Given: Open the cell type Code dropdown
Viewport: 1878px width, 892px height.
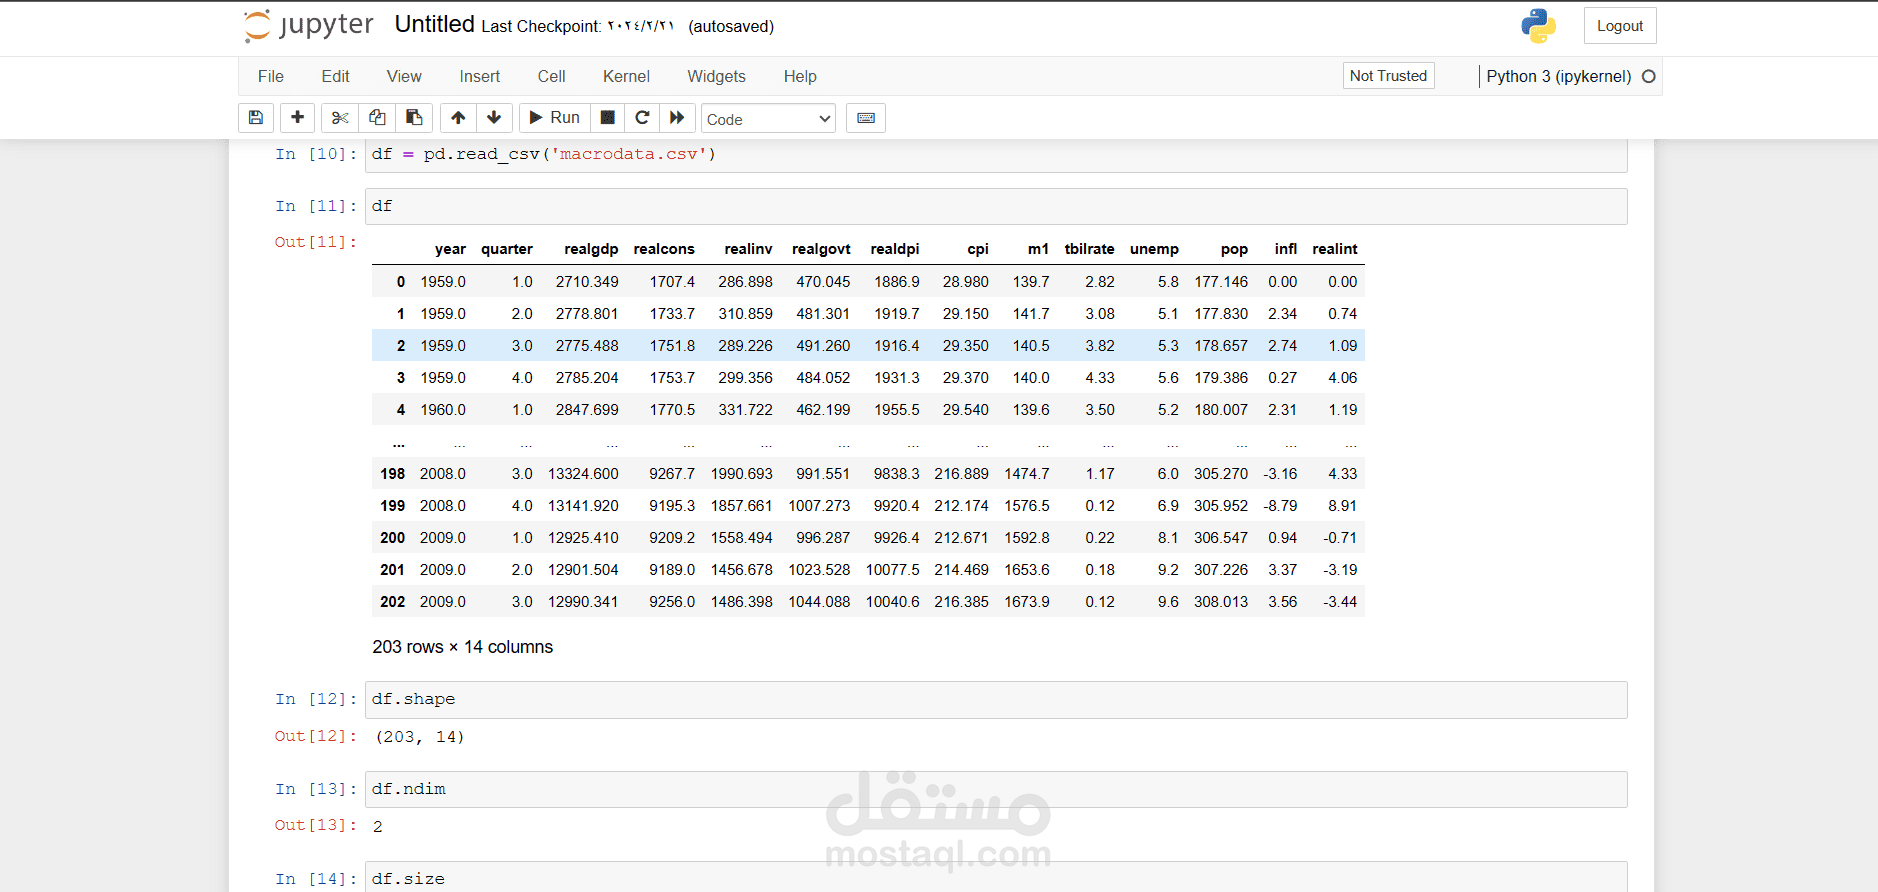Looking at the screenshot, I should [768, 119].
